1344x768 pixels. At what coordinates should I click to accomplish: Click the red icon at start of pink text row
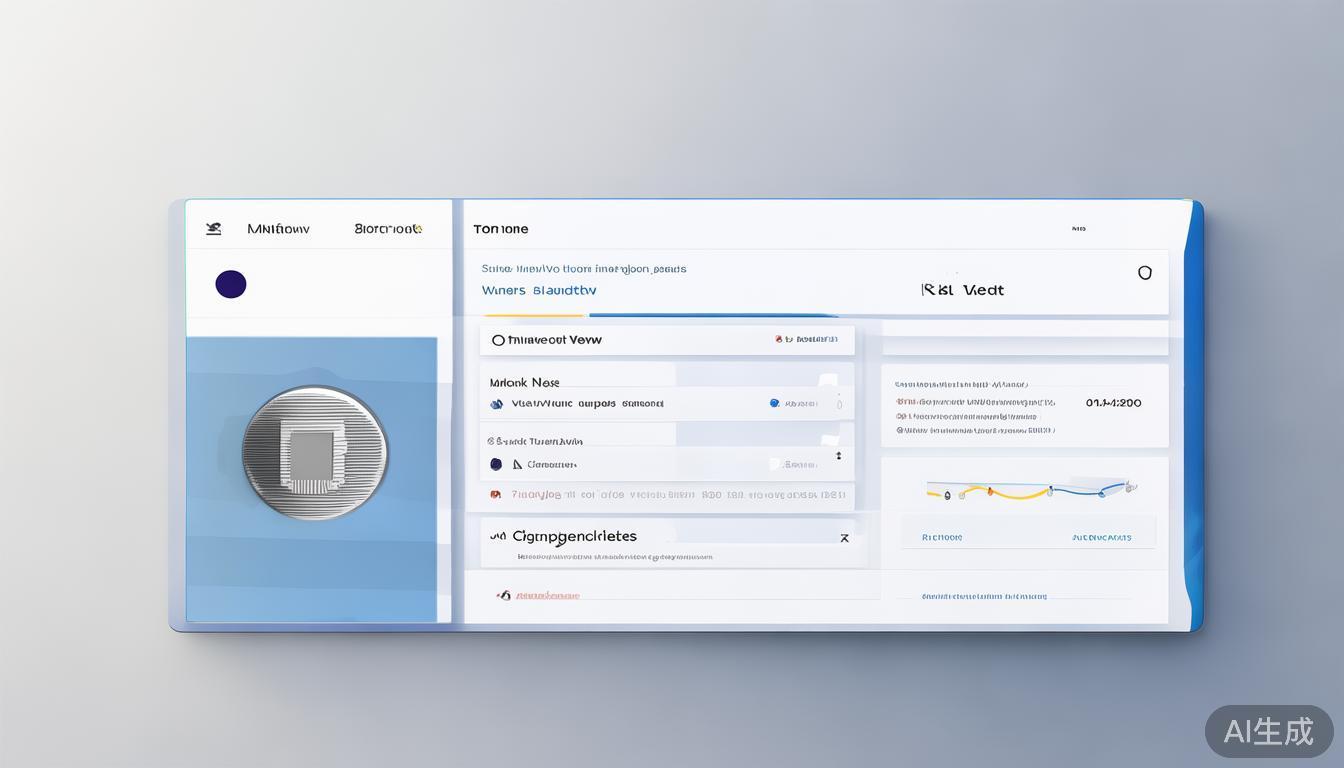(x=495, y=494)
